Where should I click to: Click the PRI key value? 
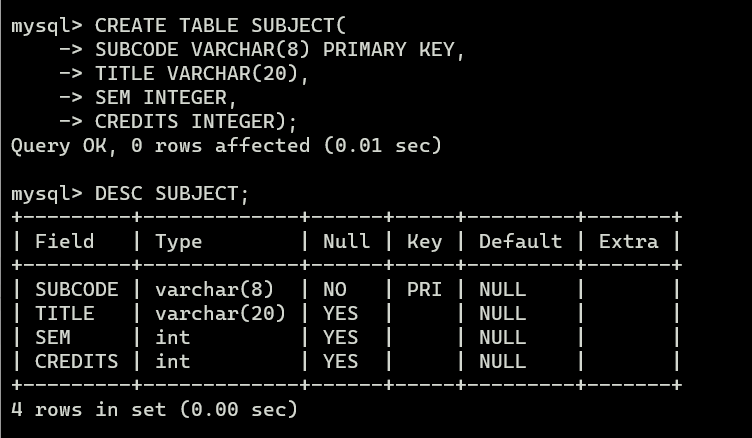(x=424, y=289)
